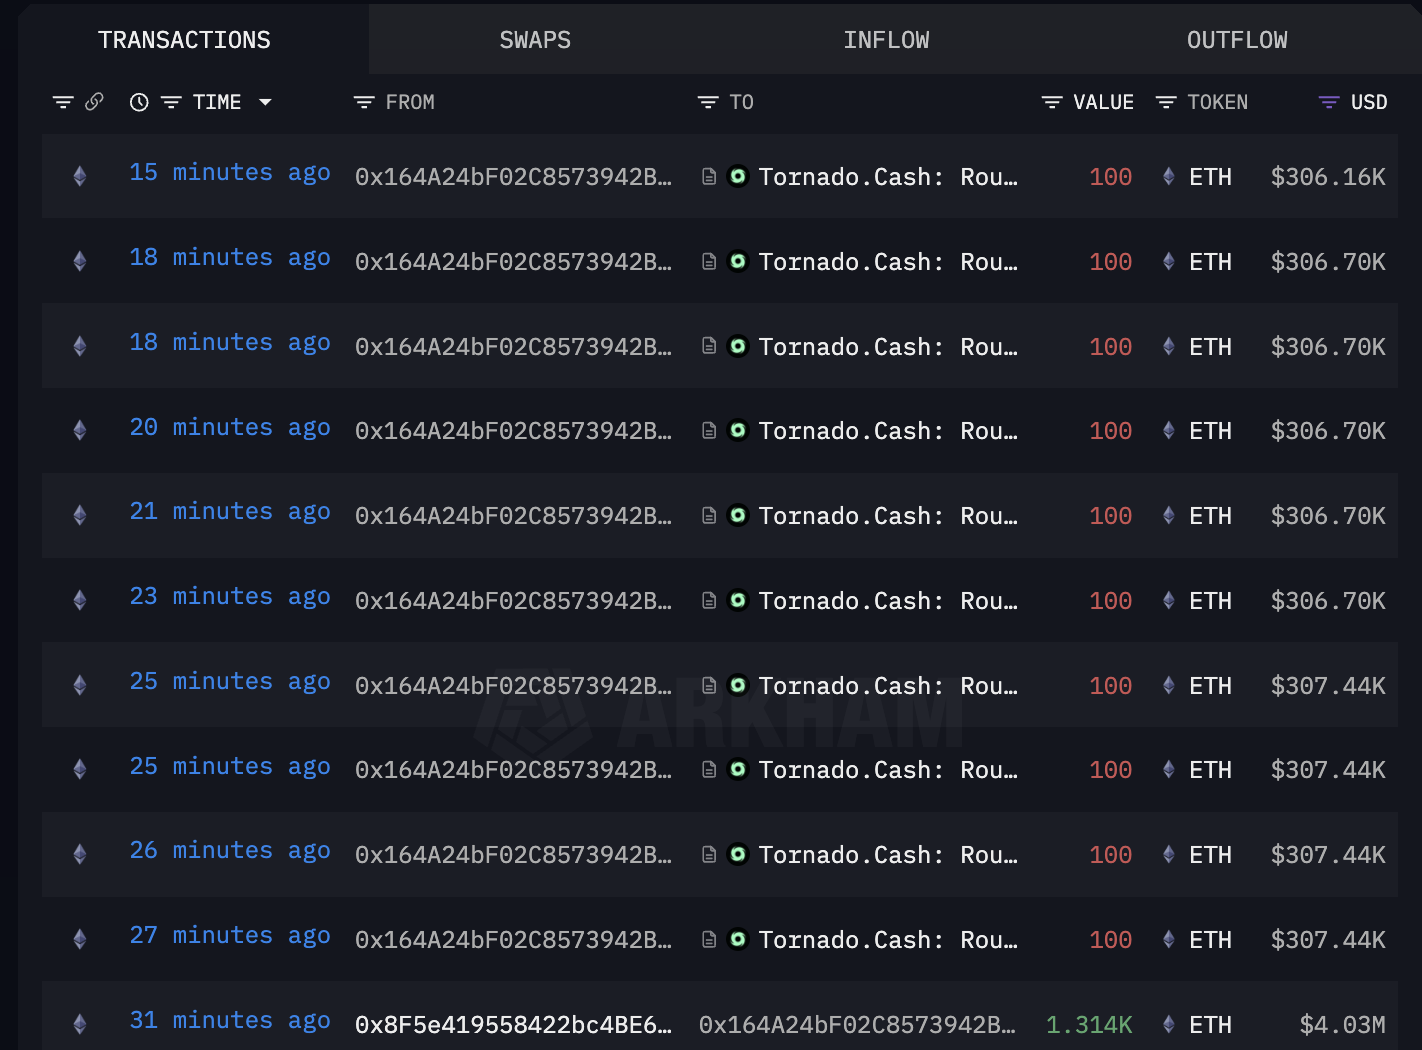This screenshot has width=1422, height=1050.
Task: Click the Tornado.Cash logo in the 20 minutes ago row
Action: tap(738, 431)
